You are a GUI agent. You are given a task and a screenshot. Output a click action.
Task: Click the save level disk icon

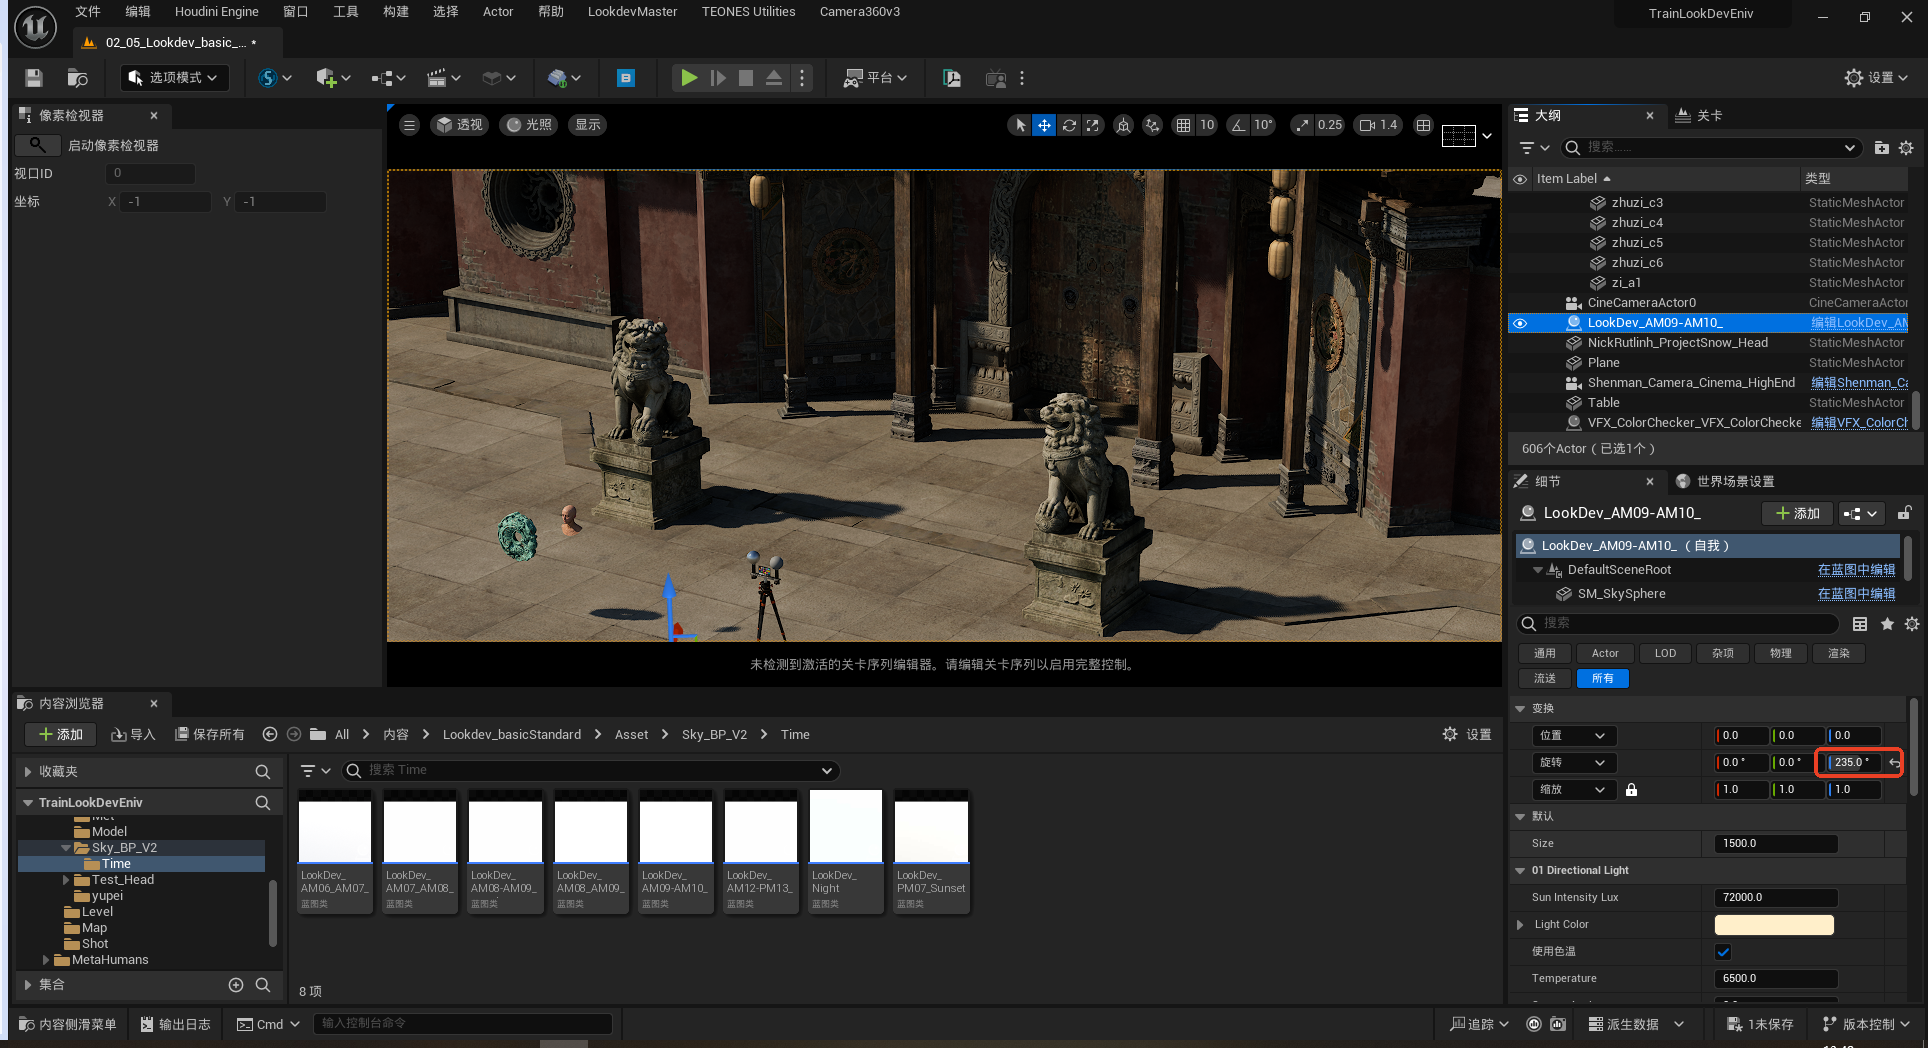pos(34,78)
